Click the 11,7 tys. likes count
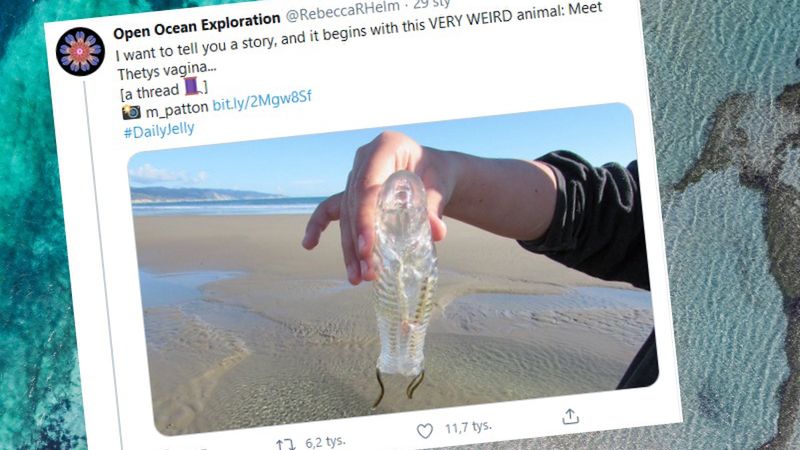The width and height of the screenshot is (800, 450). point(469,427)
